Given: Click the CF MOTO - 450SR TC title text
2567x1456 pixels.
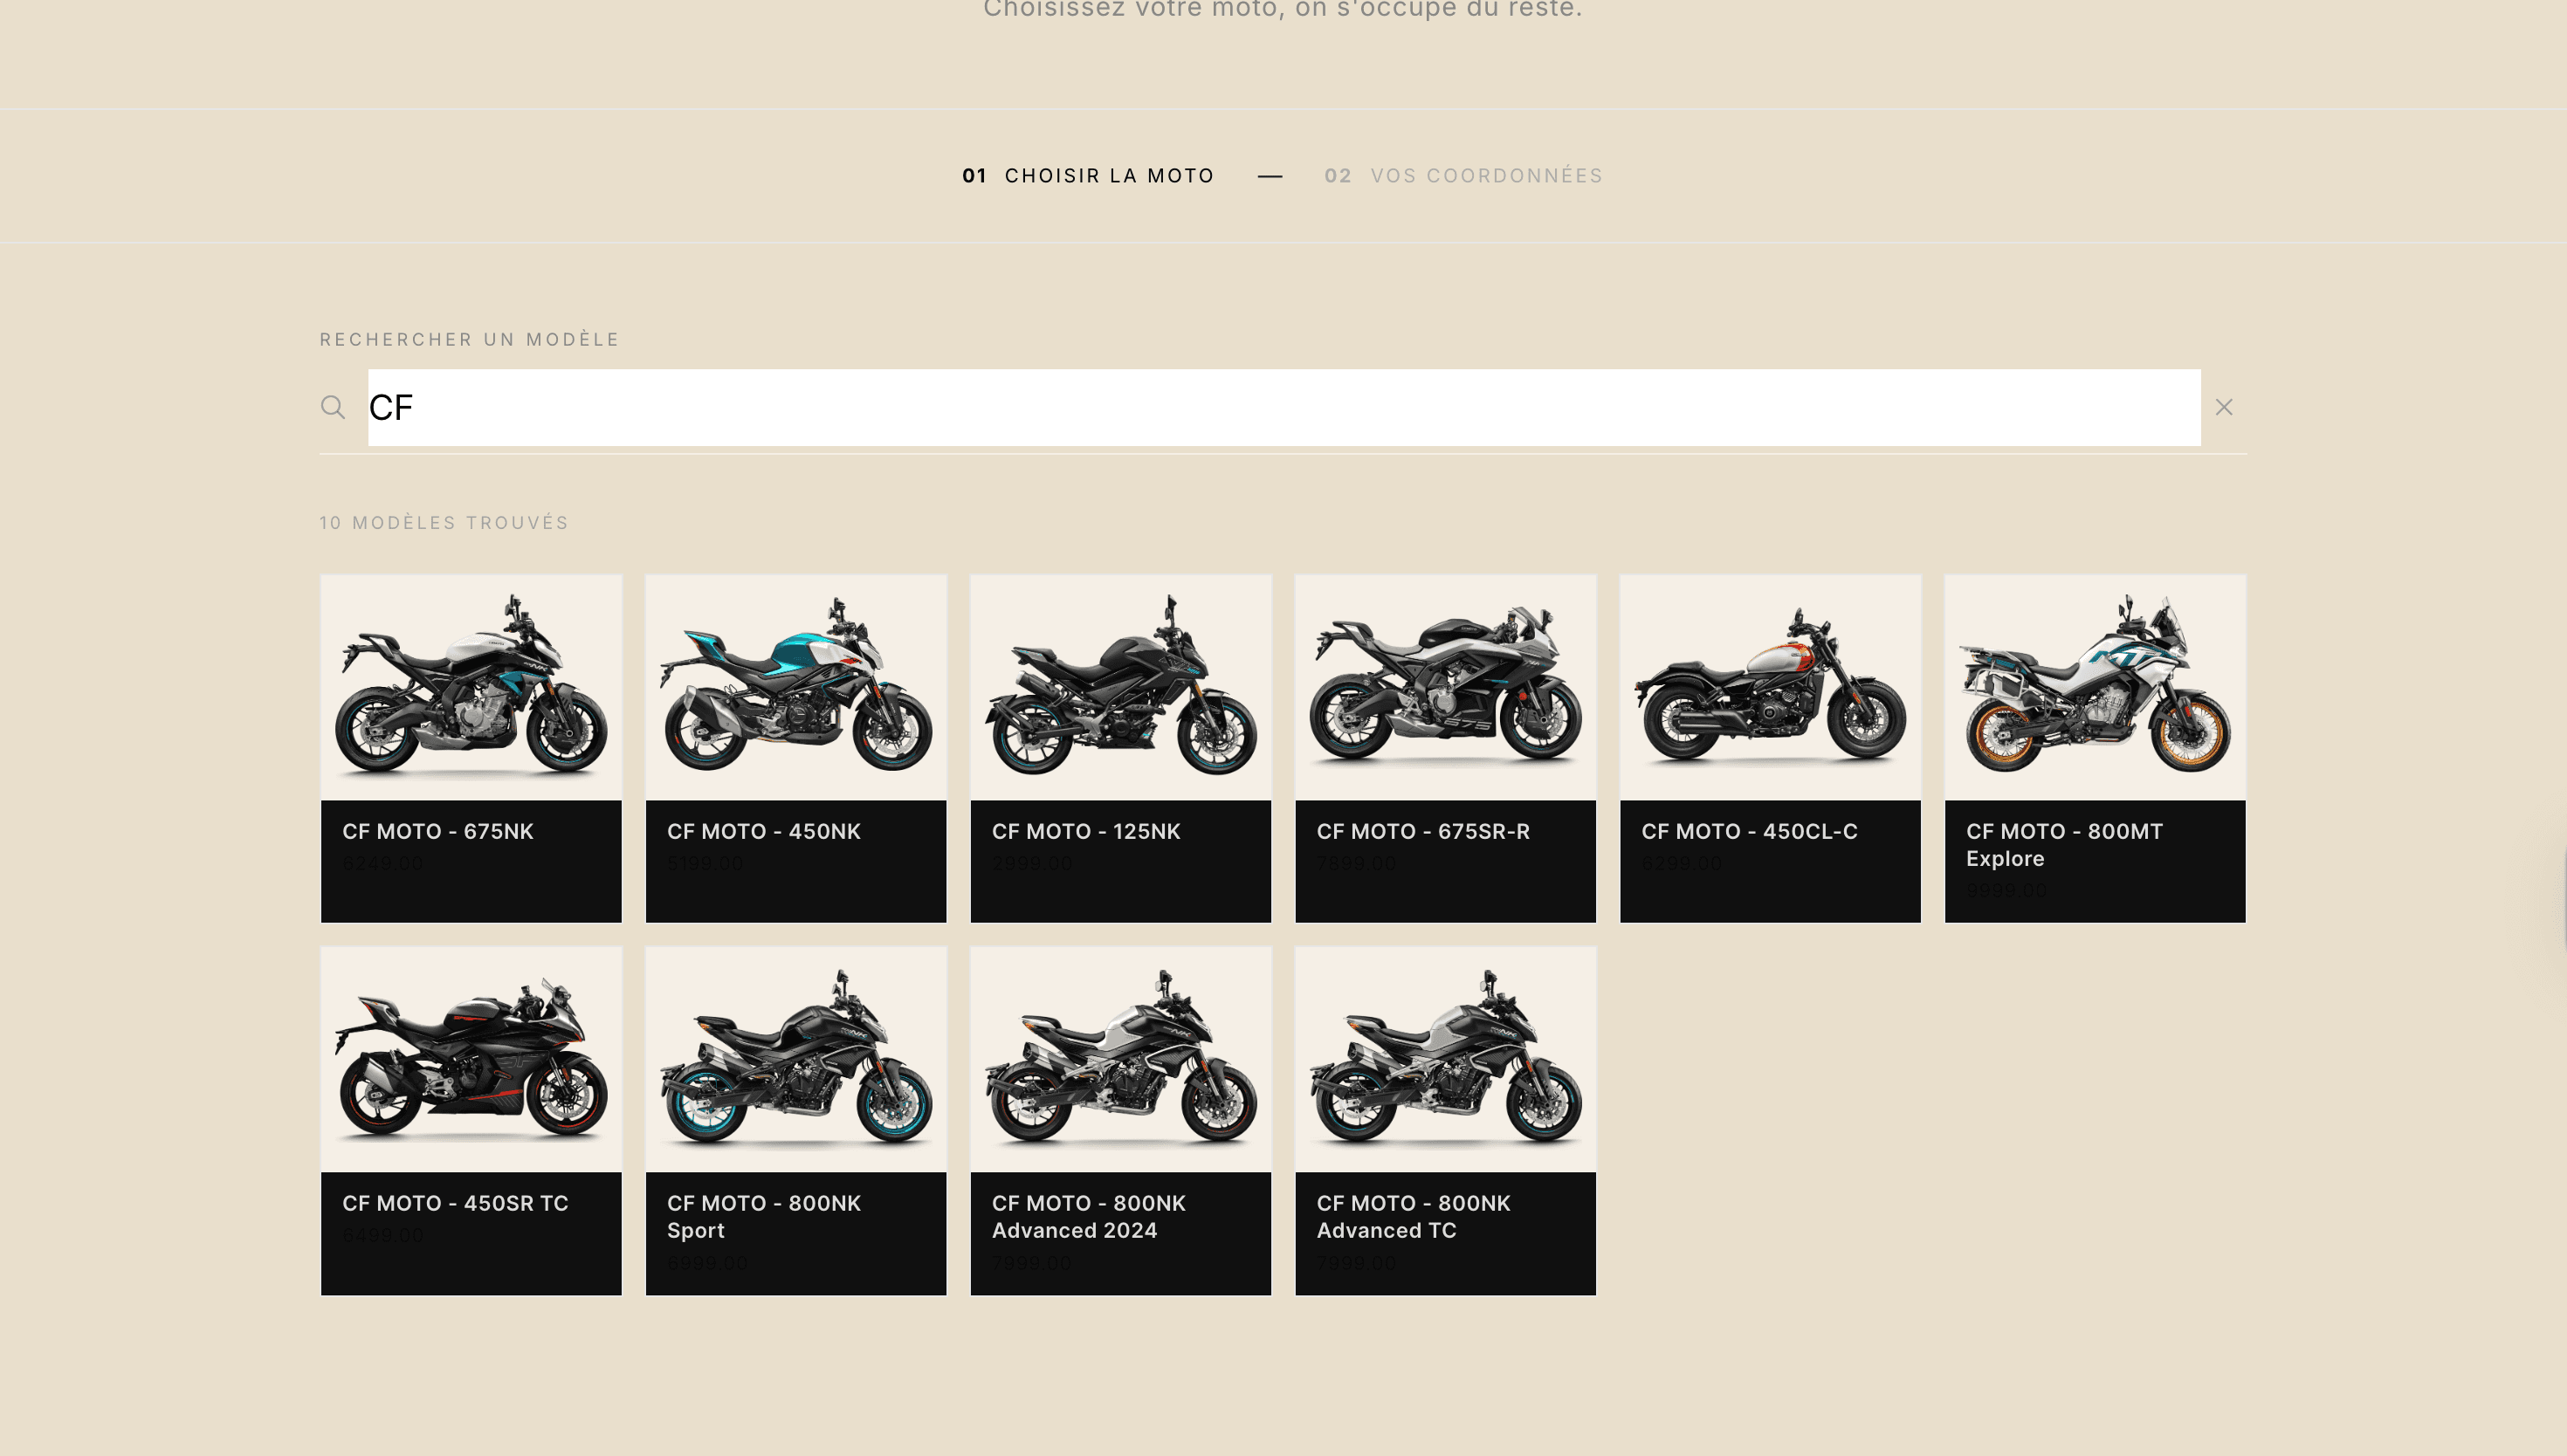Looking at the screenshot, I should point(455,1203).
